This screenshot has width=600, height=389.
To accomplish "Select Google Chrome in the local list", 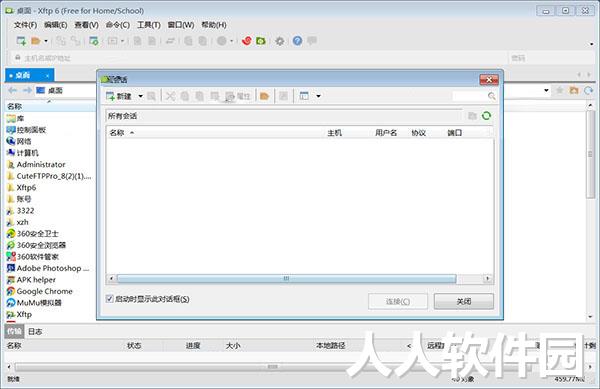I will [40, 291].
